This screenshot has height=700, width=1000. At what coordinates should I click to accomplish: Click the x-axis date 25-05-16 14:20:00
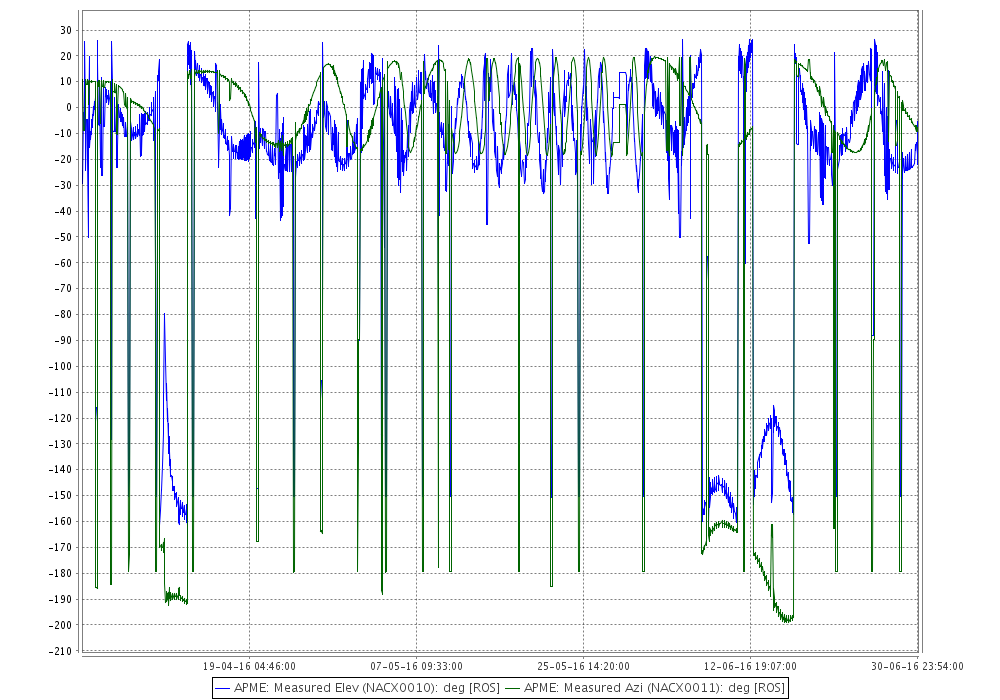pos(583,666)
